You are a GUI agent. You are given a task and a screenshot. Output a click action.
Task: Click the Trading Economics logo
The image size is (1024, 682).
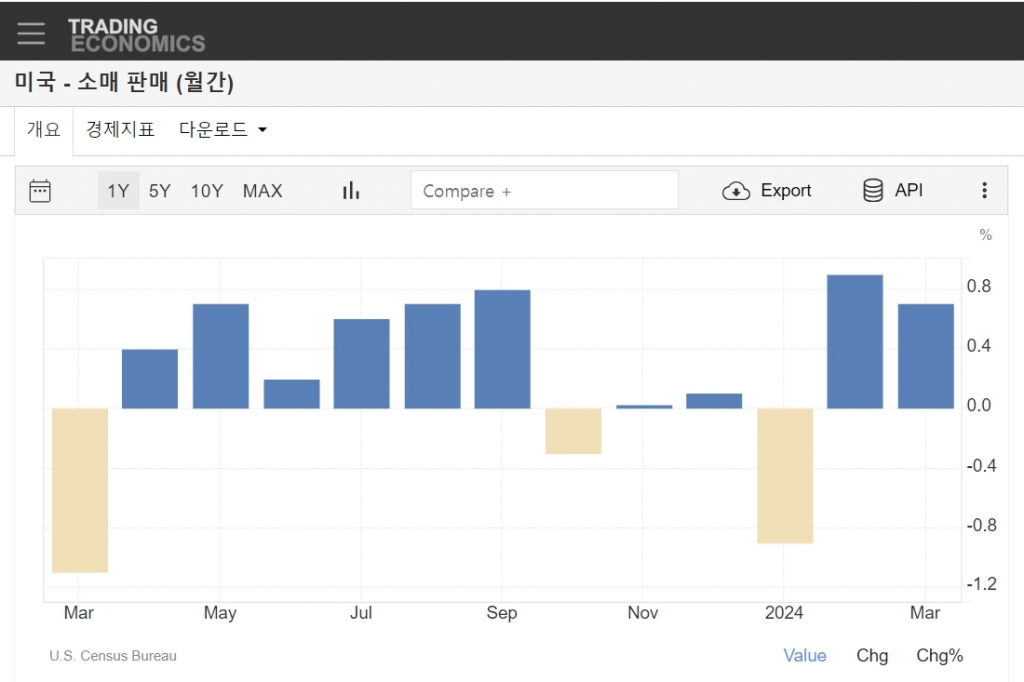pyautogui.click(x=136, y=35)
